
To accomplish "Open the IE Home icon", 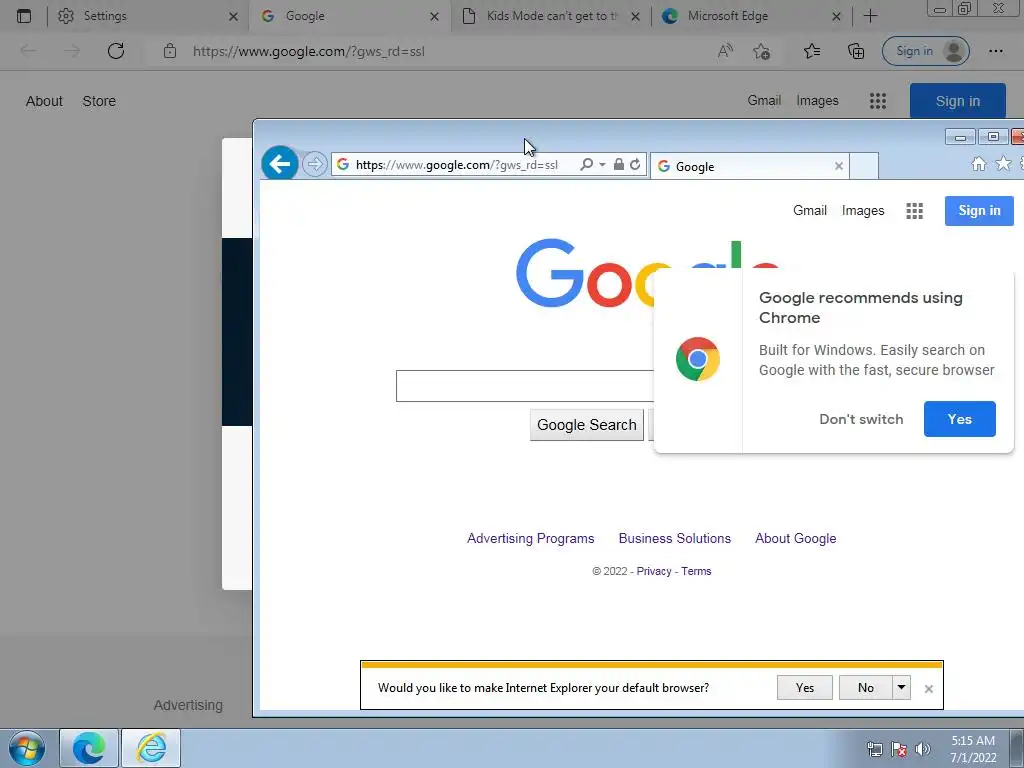I will coord(978,164).
